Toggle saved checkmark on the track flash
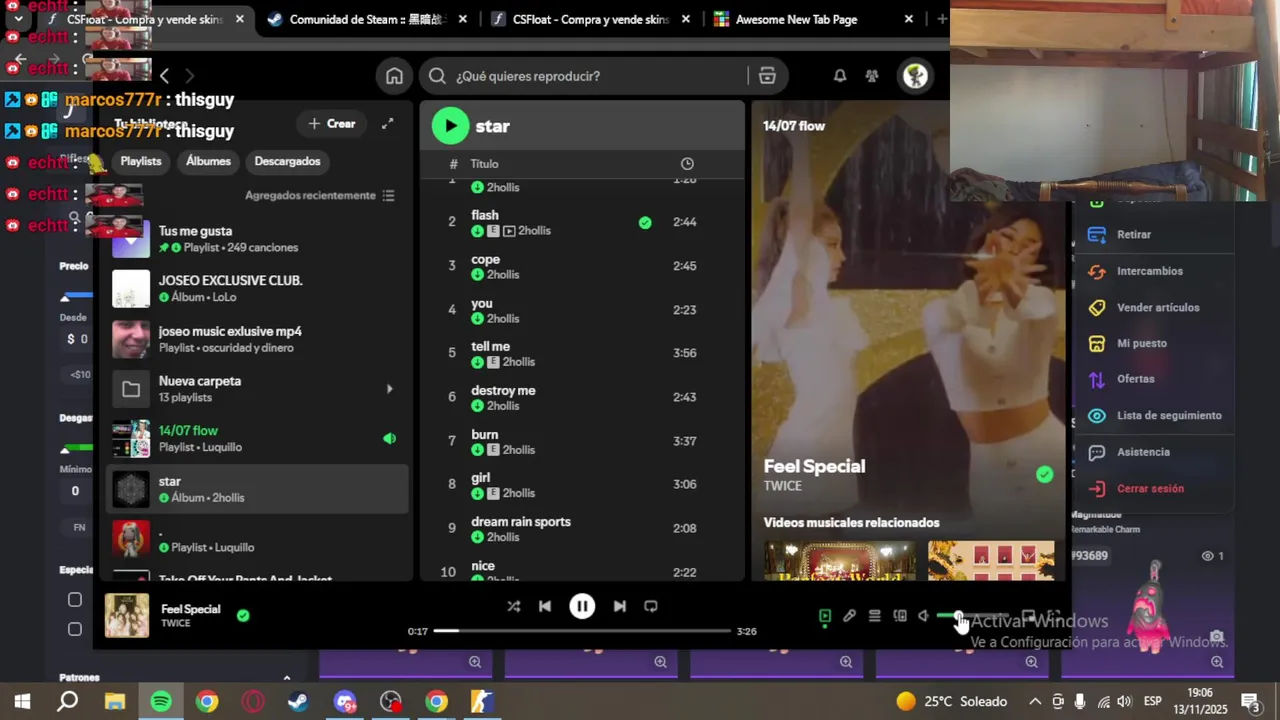Viewport: 1280px width, 720px height. point(645,222)
